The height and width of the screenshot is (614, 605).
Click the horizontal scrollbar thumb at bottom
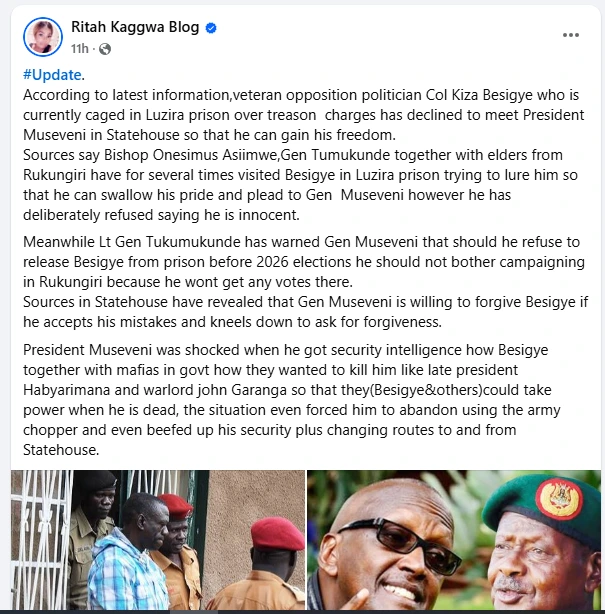[194, 612]
